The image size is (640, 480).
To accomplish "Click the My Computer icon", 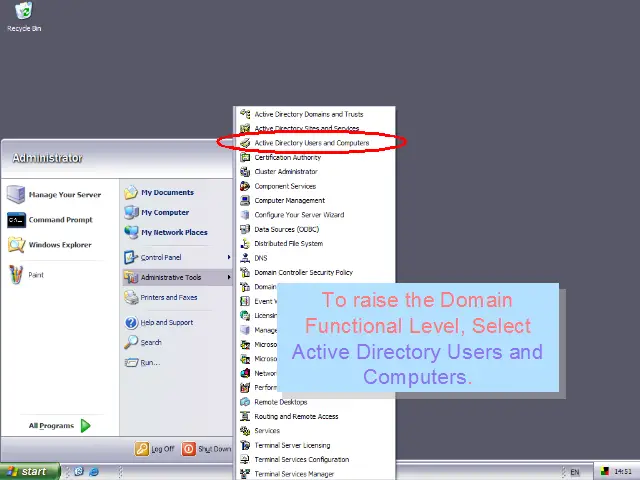I will click(131, 212).
